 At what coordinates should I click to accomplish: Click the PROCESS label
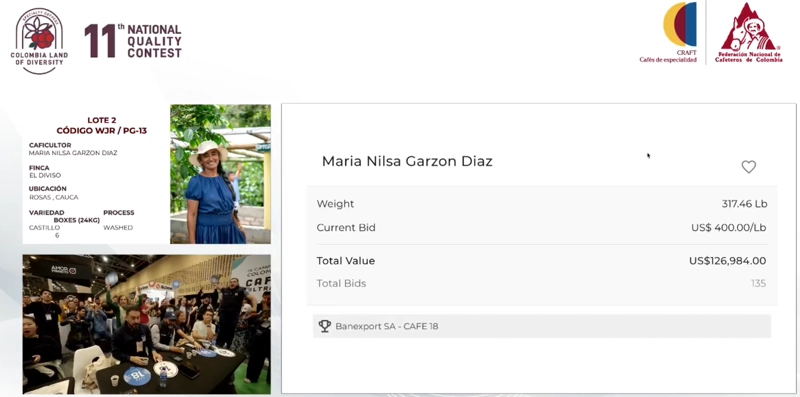[119, 212]
